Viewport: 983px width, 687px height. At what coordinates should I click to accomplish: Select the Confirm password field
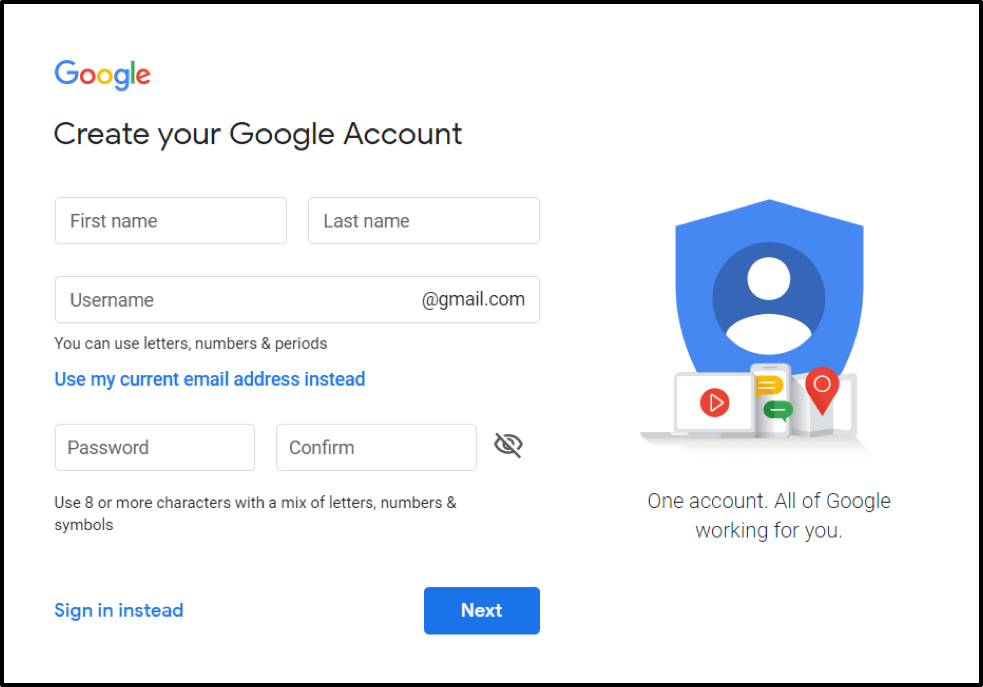coord(376,447)
